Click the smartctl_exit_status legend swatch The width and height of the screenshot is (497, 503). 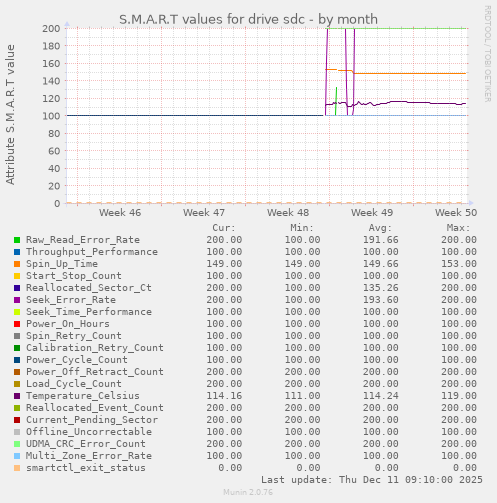(17, 468)
